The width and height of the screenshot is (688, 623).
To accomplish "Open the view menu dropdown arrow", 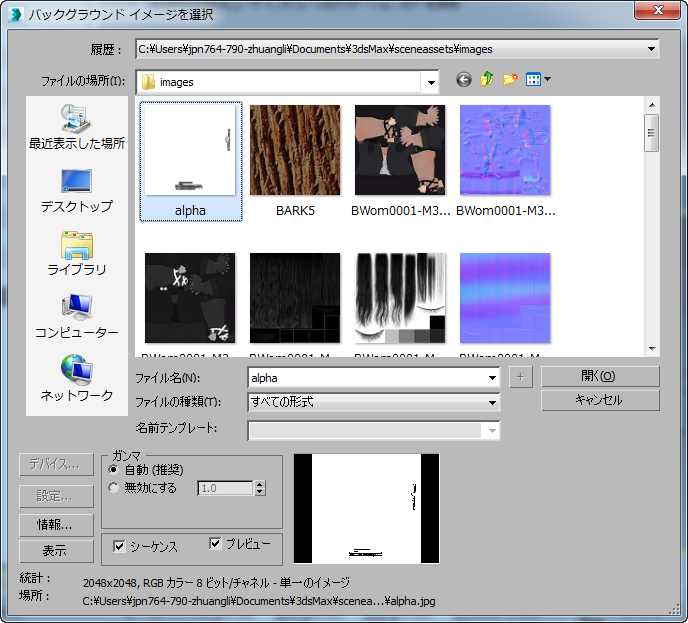I will 547,80.
